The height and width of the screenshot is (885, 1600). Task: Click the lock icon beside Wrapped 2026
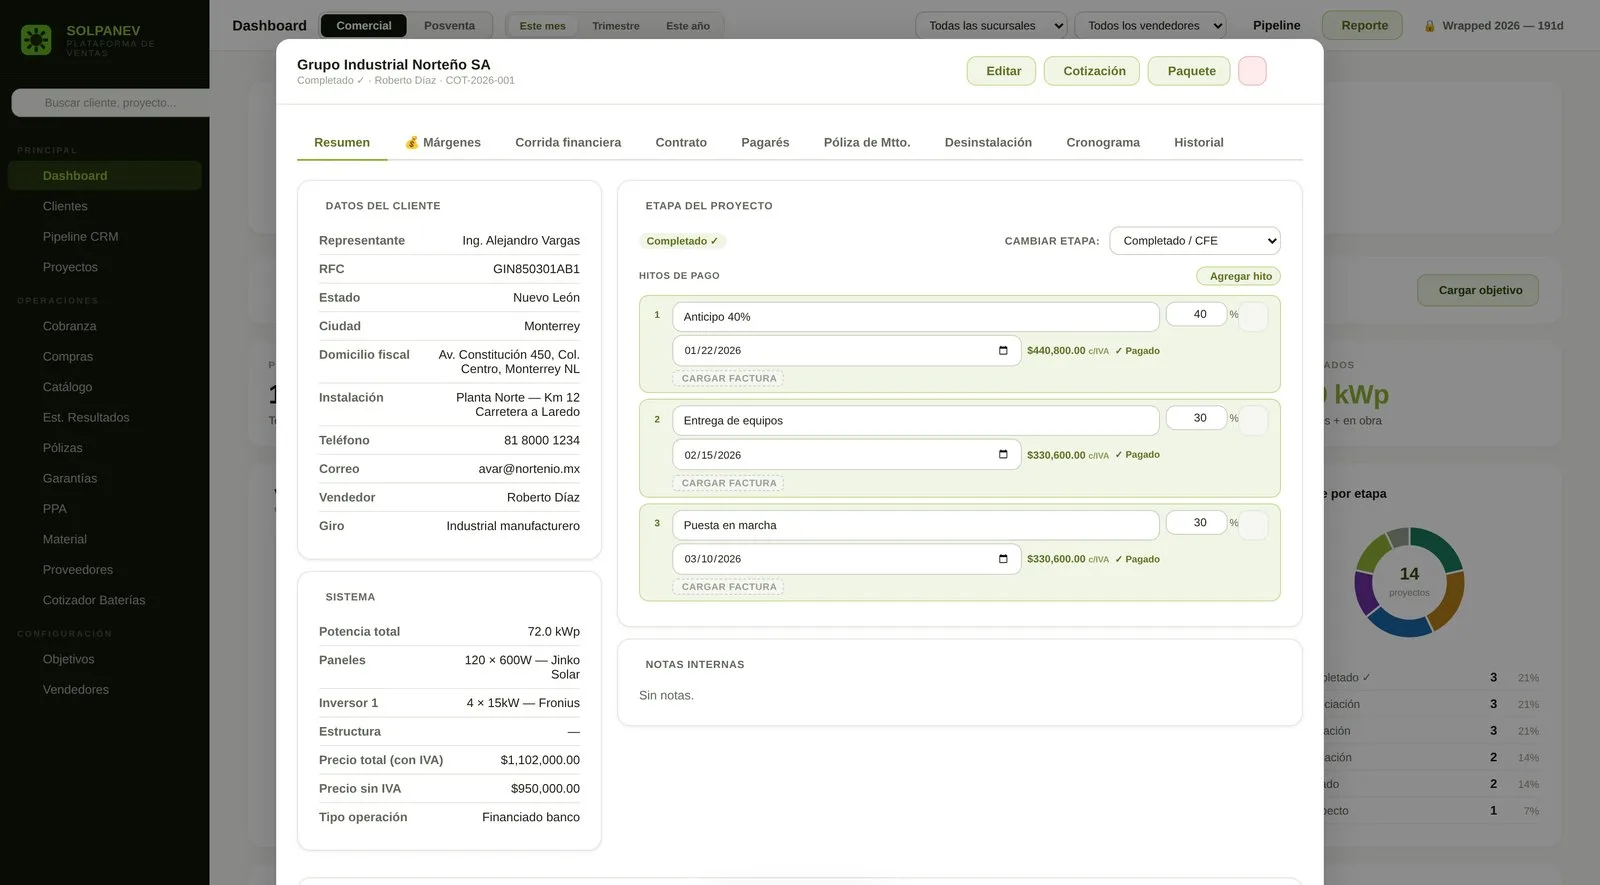point(1430,26)
